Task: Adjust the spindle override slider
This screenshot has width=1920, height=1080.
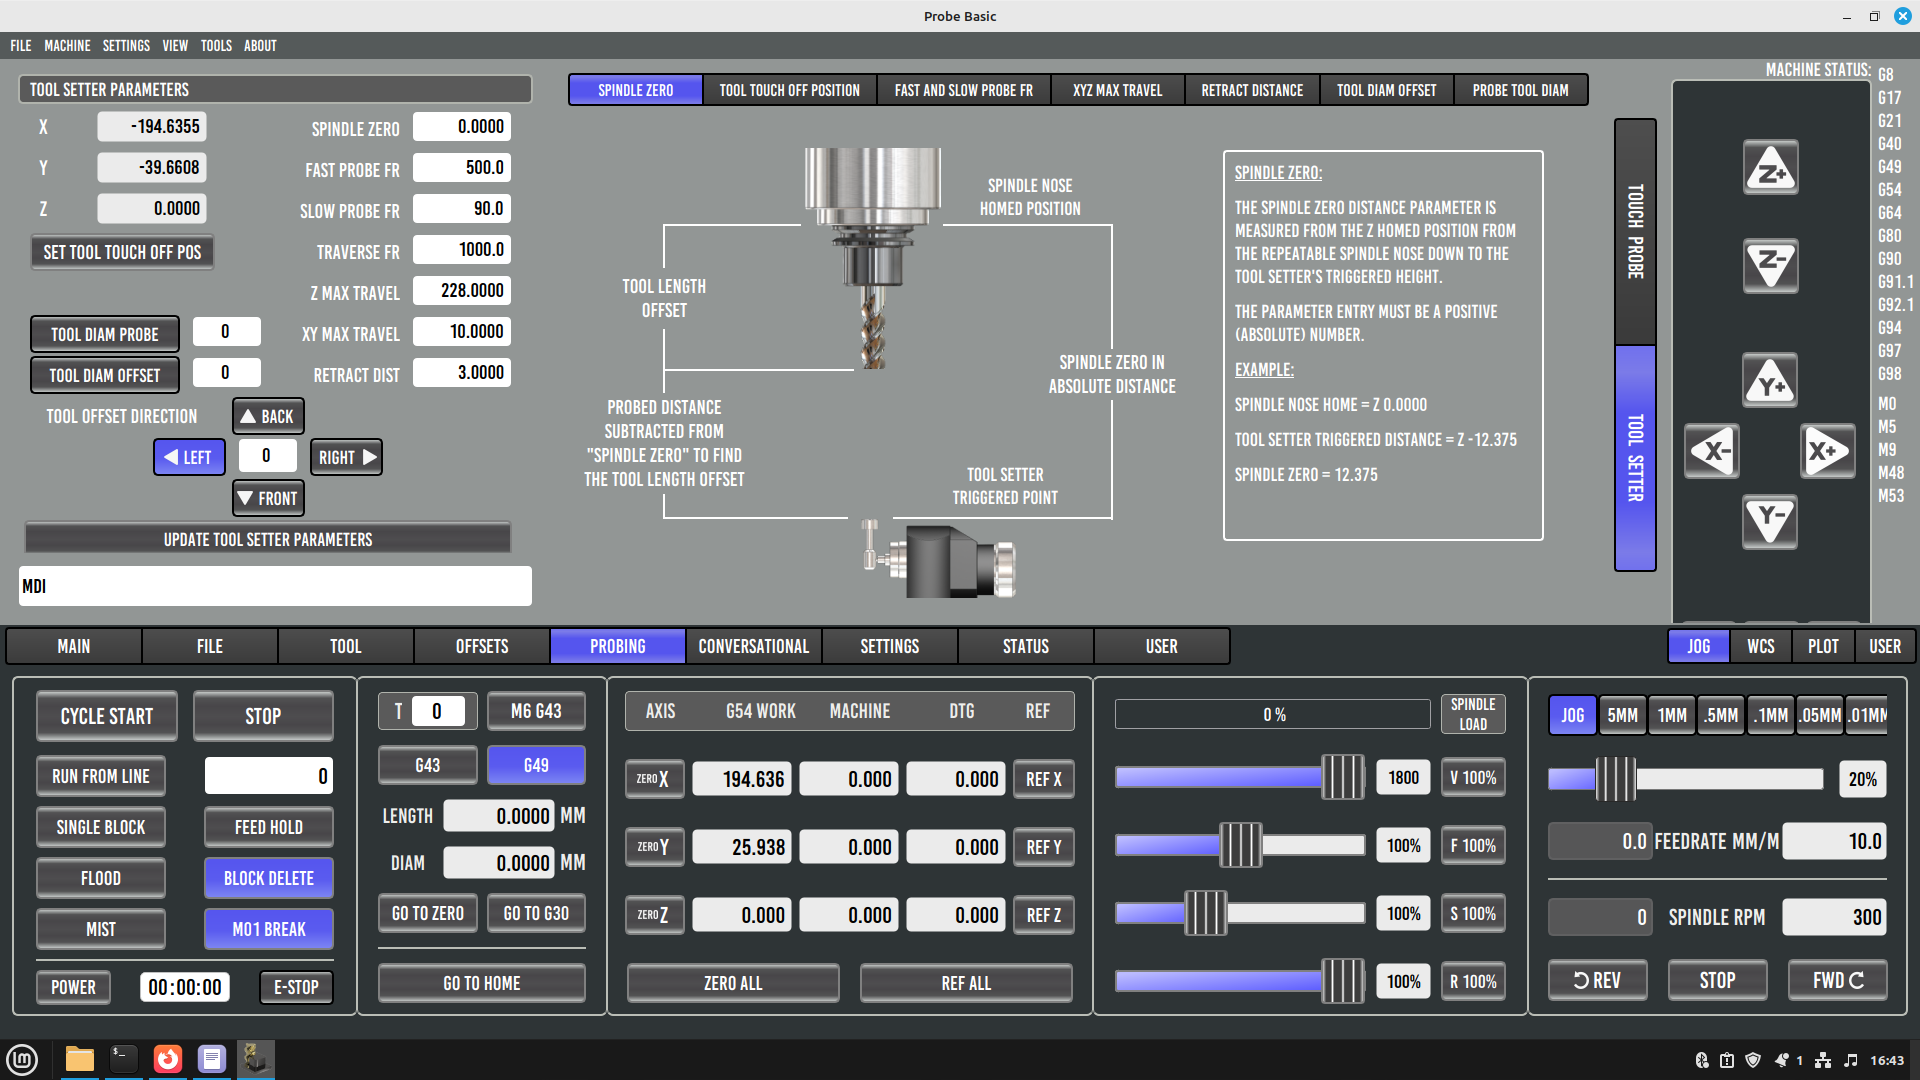Action: 1240,913
